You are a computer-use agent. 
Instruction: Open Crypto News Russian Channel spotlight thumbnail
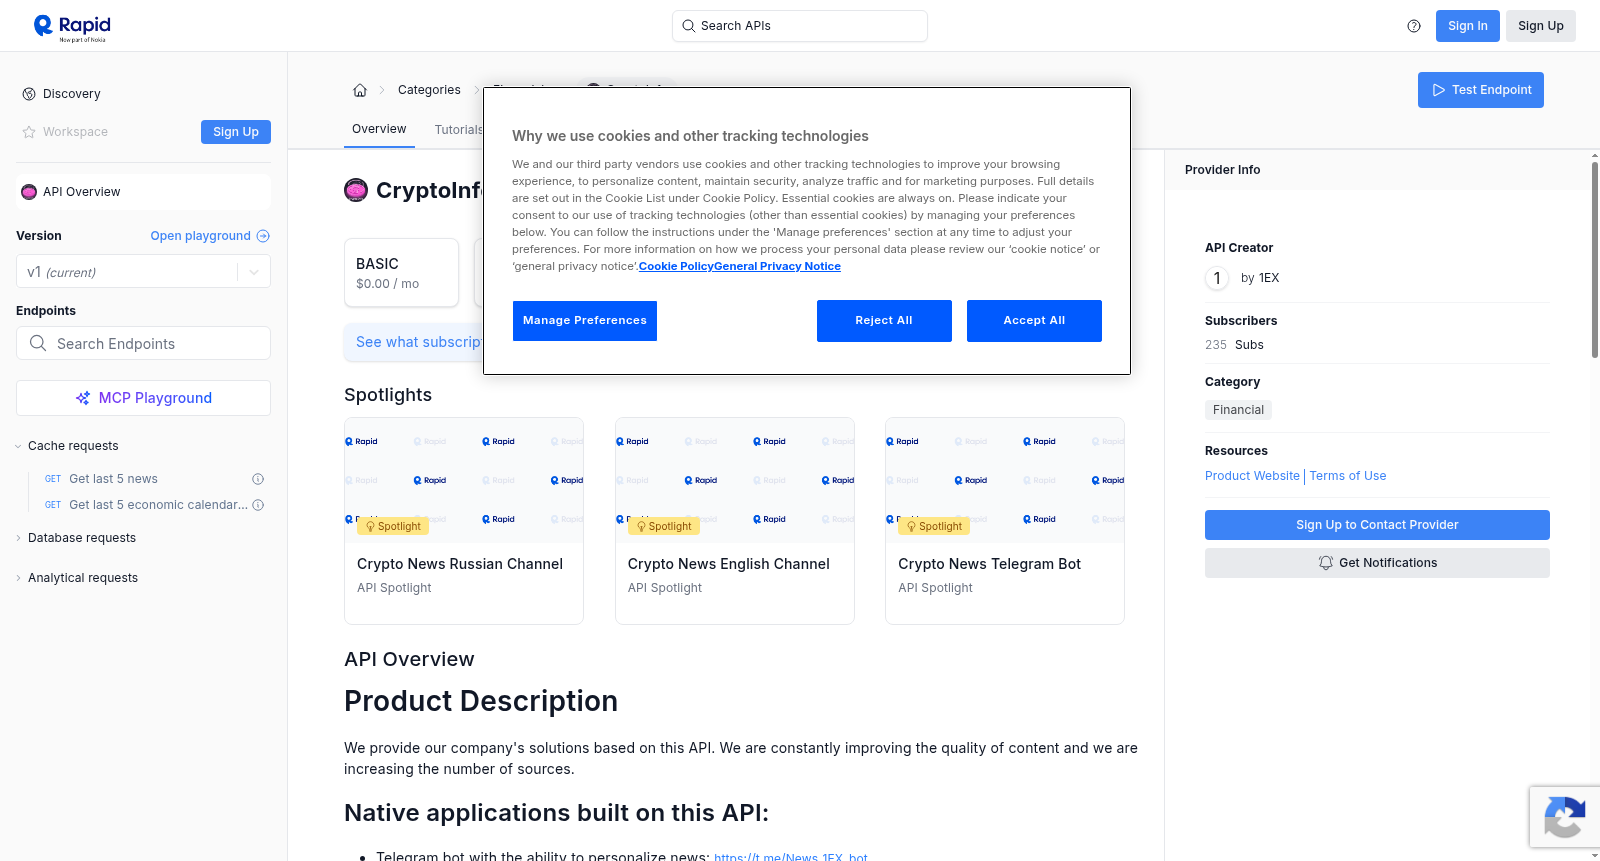(x=464, y=480)
